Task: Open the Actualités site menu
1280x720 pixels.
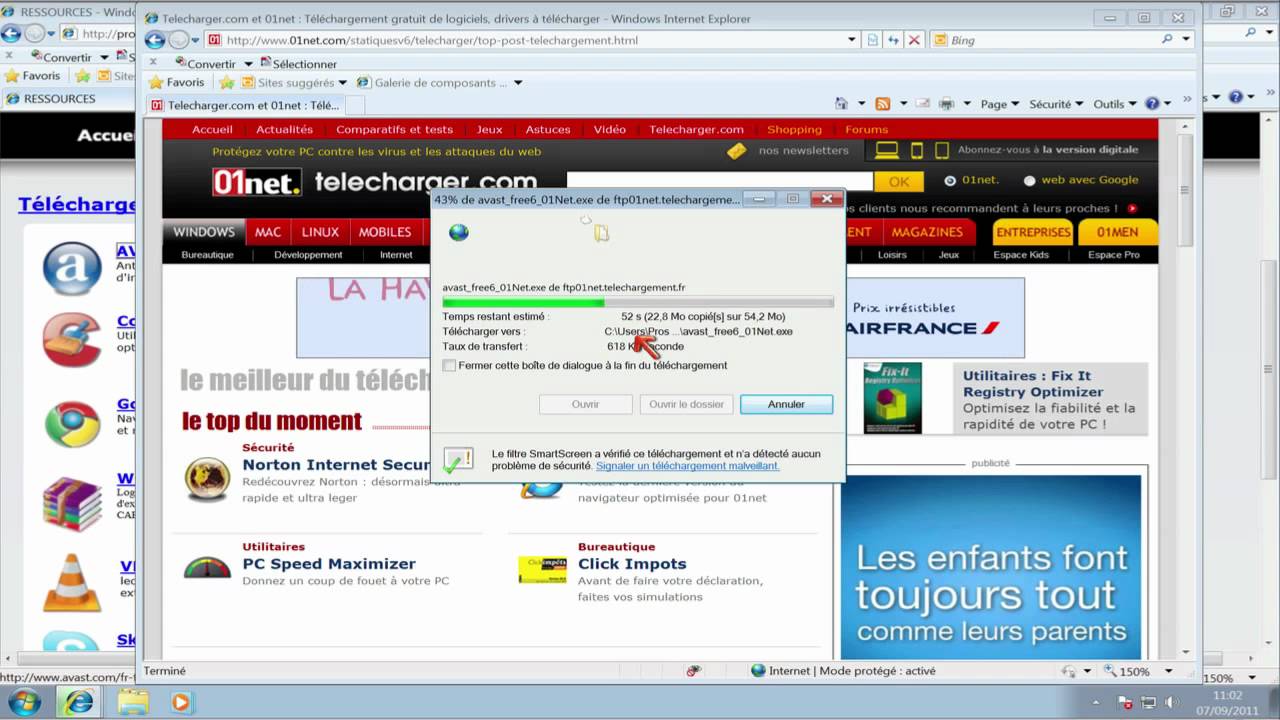Action: (x=284, y=129)
